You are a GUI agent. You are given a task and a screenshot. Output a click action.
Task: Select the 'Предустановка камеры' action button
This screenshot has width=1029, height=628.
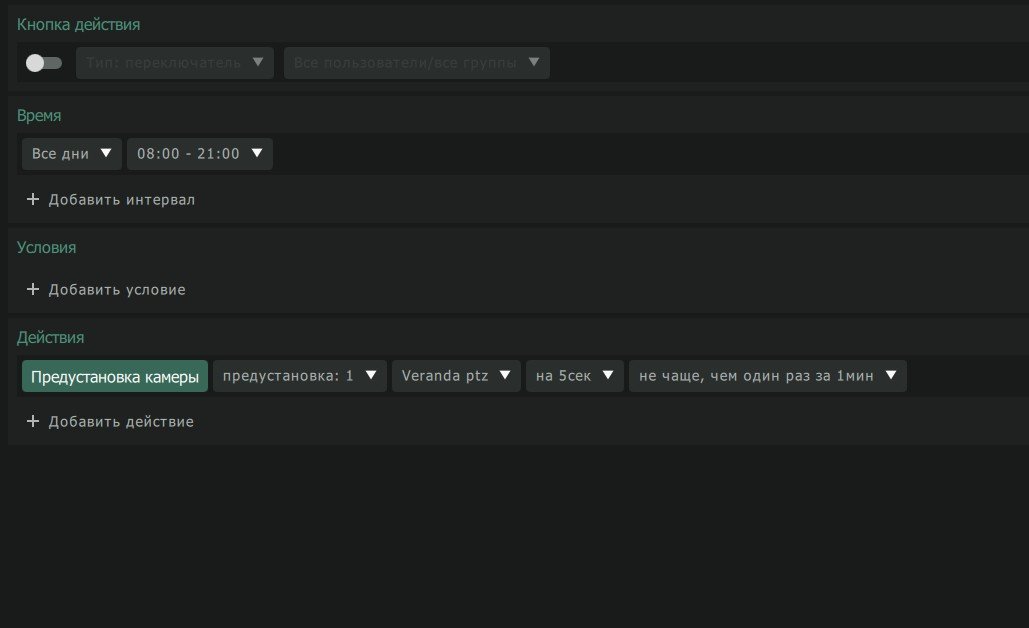[x=115, y=376]
